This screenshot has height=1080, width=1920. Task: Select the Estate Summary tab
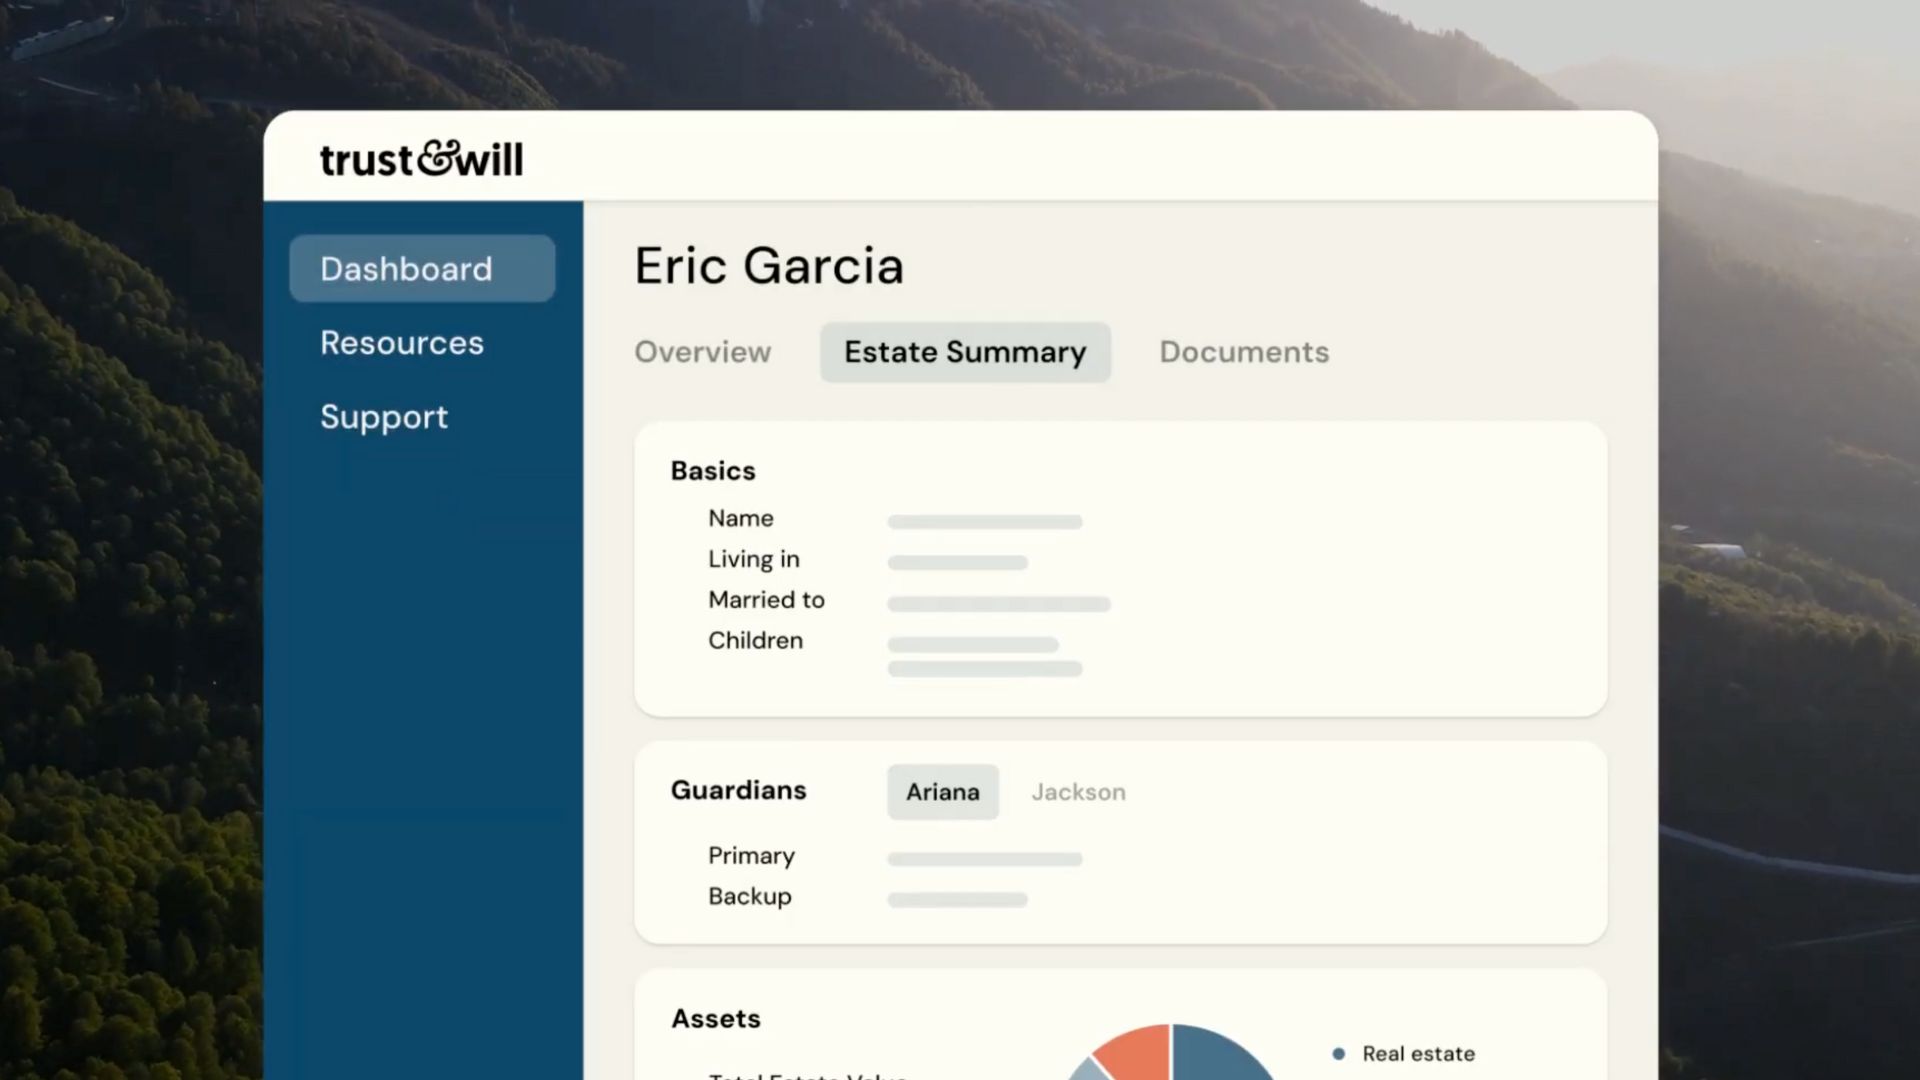click(x=965, y=352)
